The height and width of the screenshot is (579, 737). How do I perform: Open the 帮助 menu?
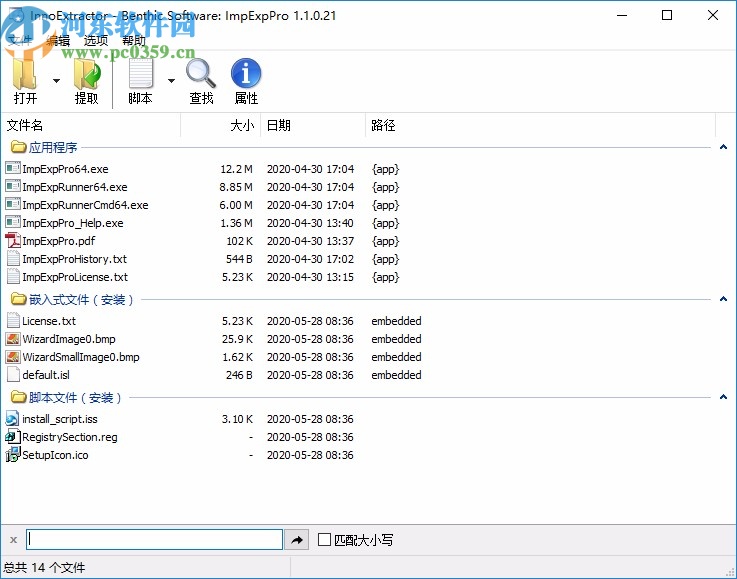[x=134, y=40]
